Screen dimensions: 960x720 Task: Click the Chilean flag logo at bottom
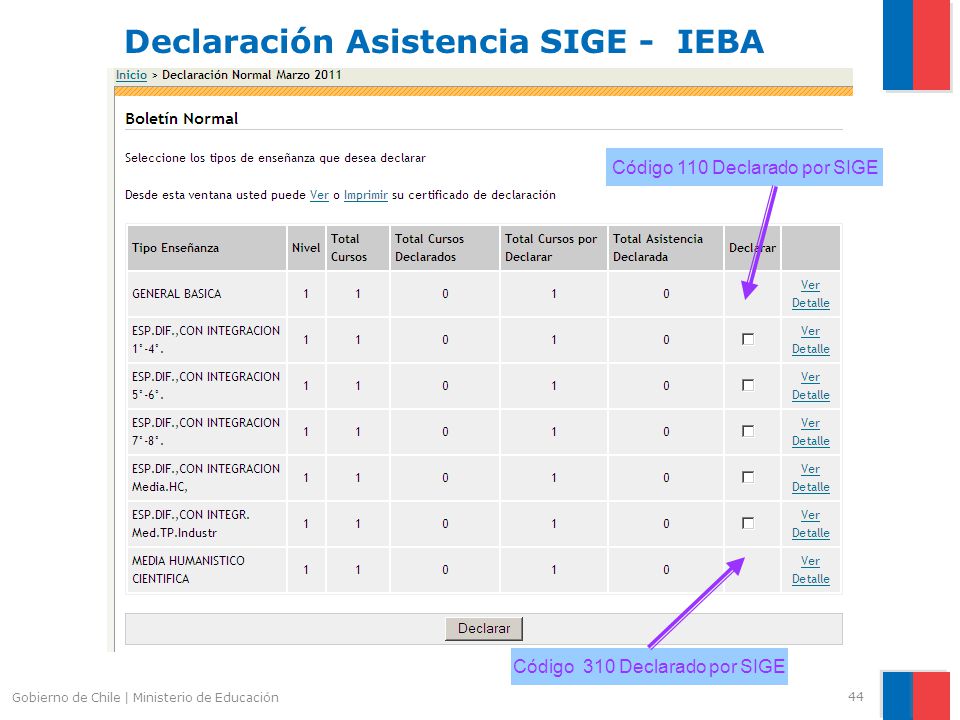tap(917, 696)
